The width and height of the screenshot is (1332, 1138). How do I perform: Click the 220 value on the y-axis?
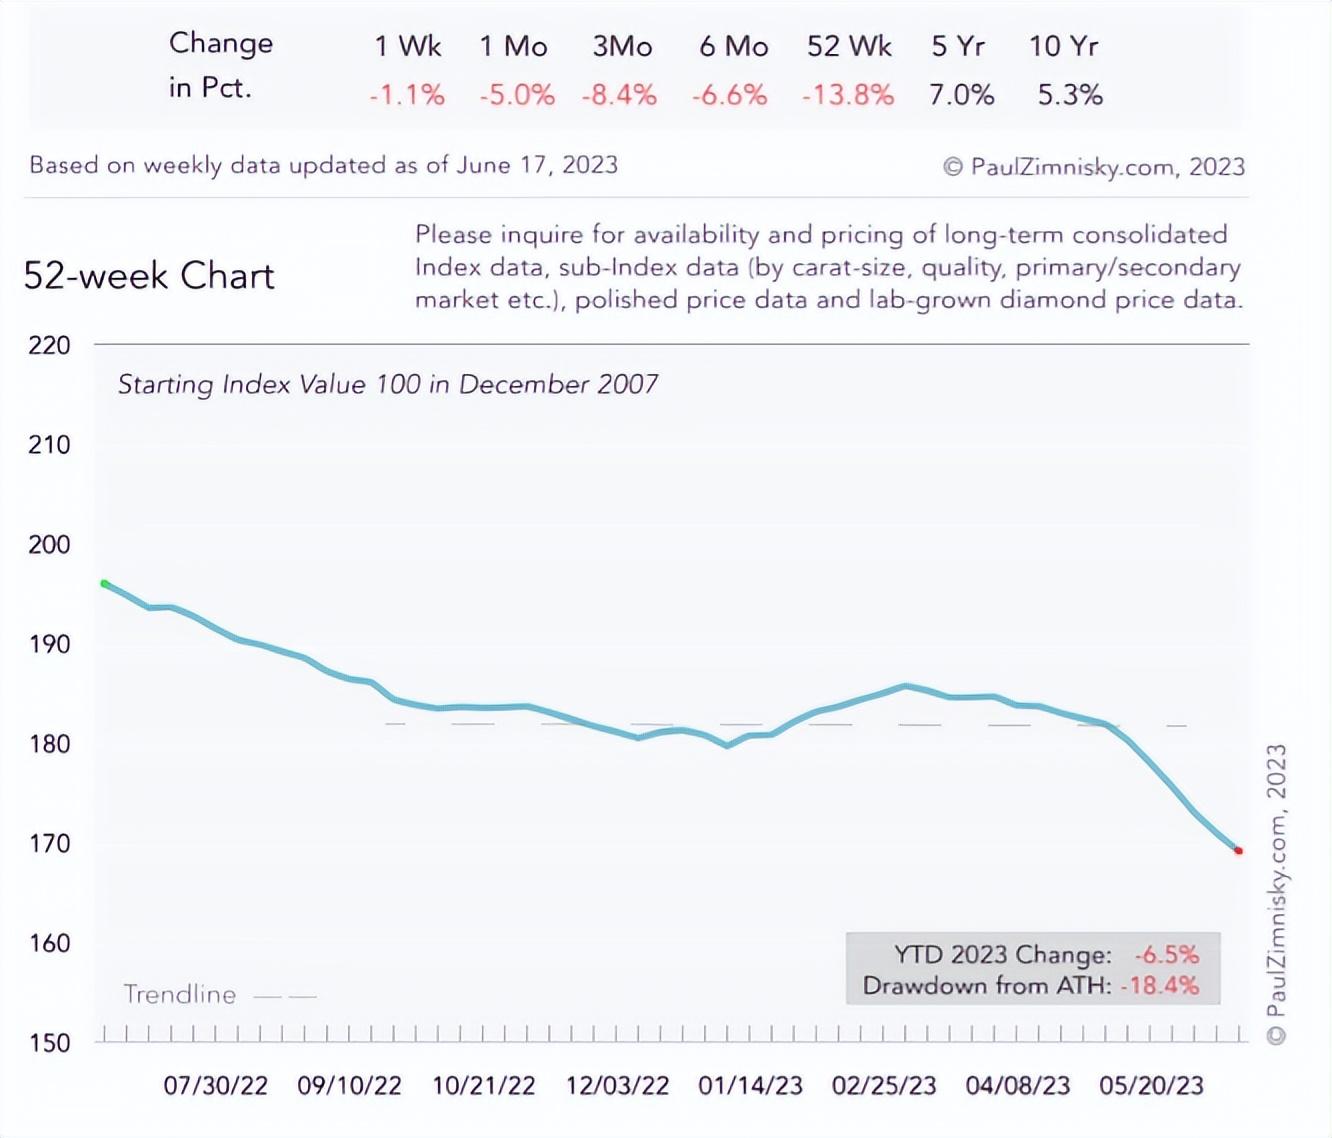(x=50, y=346)
